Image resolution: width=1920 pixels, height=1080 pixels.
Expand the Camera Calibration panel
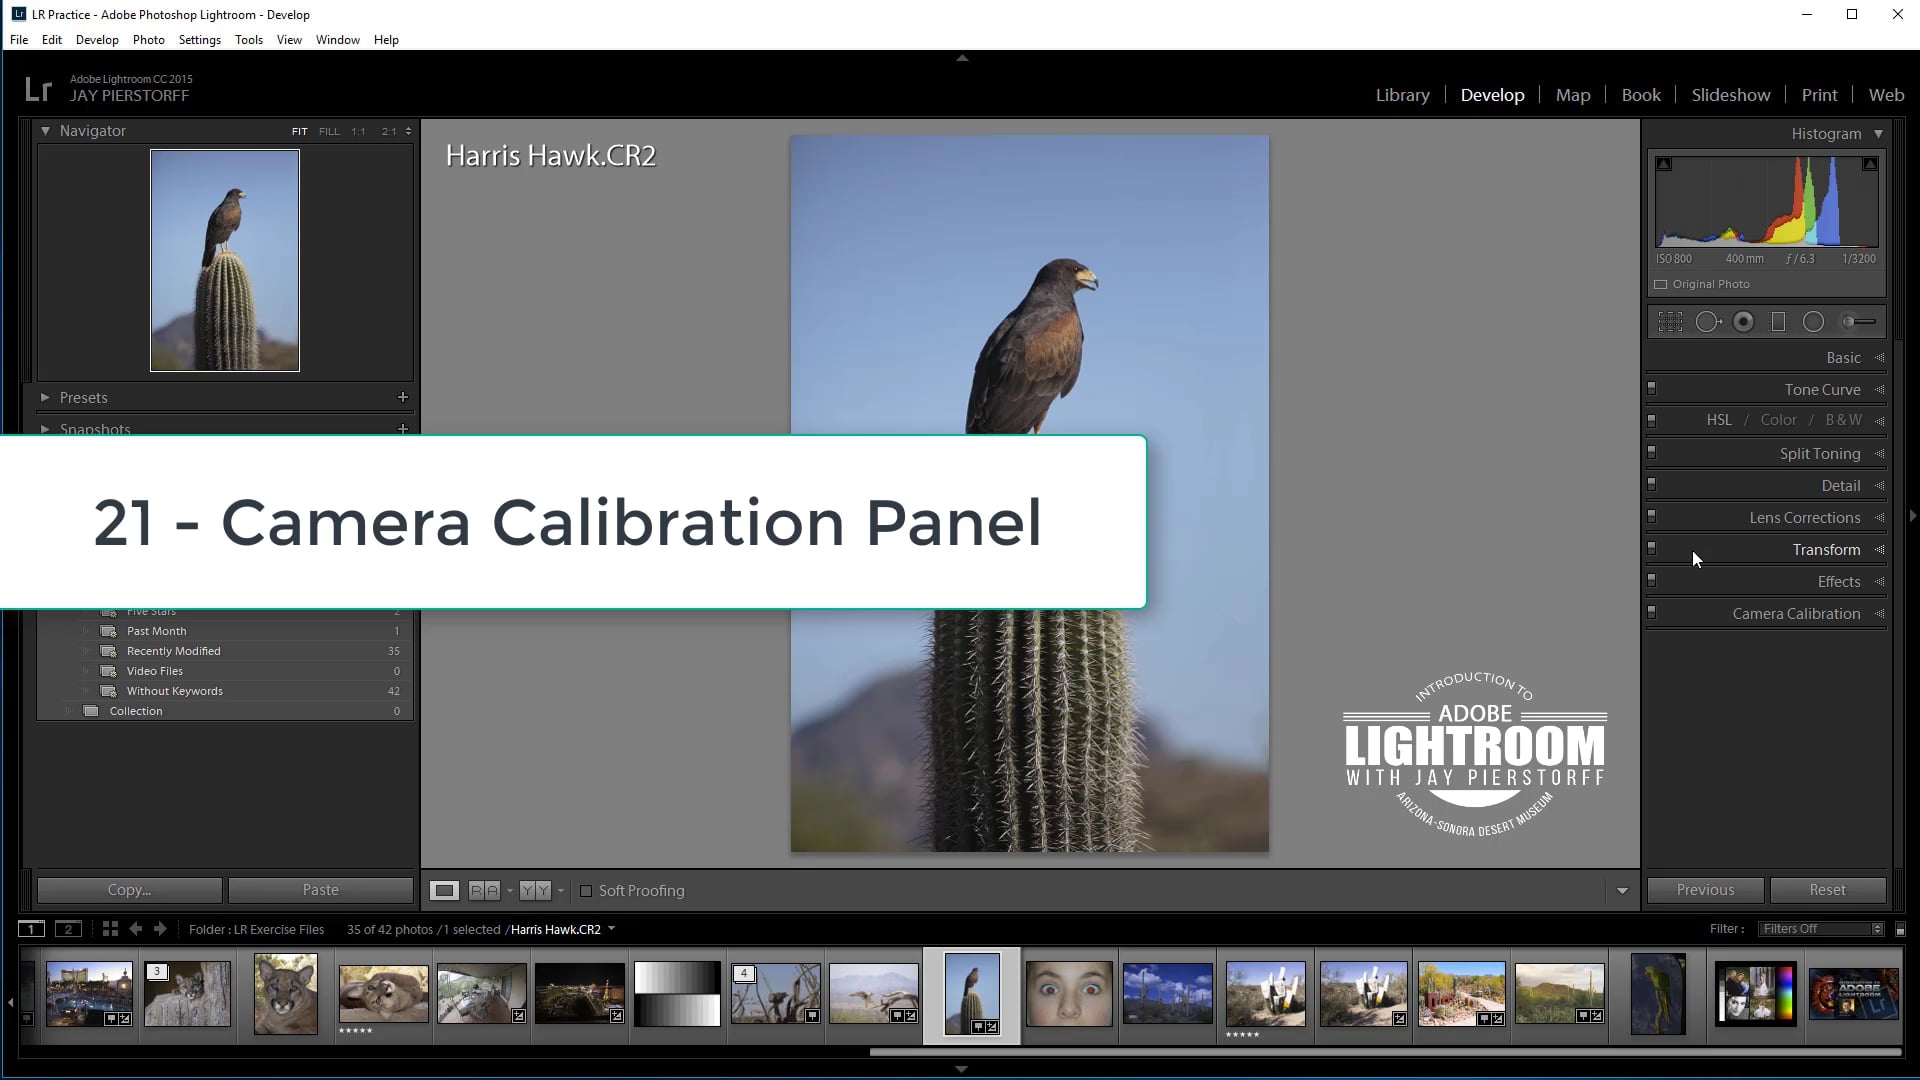[1797, 613]
